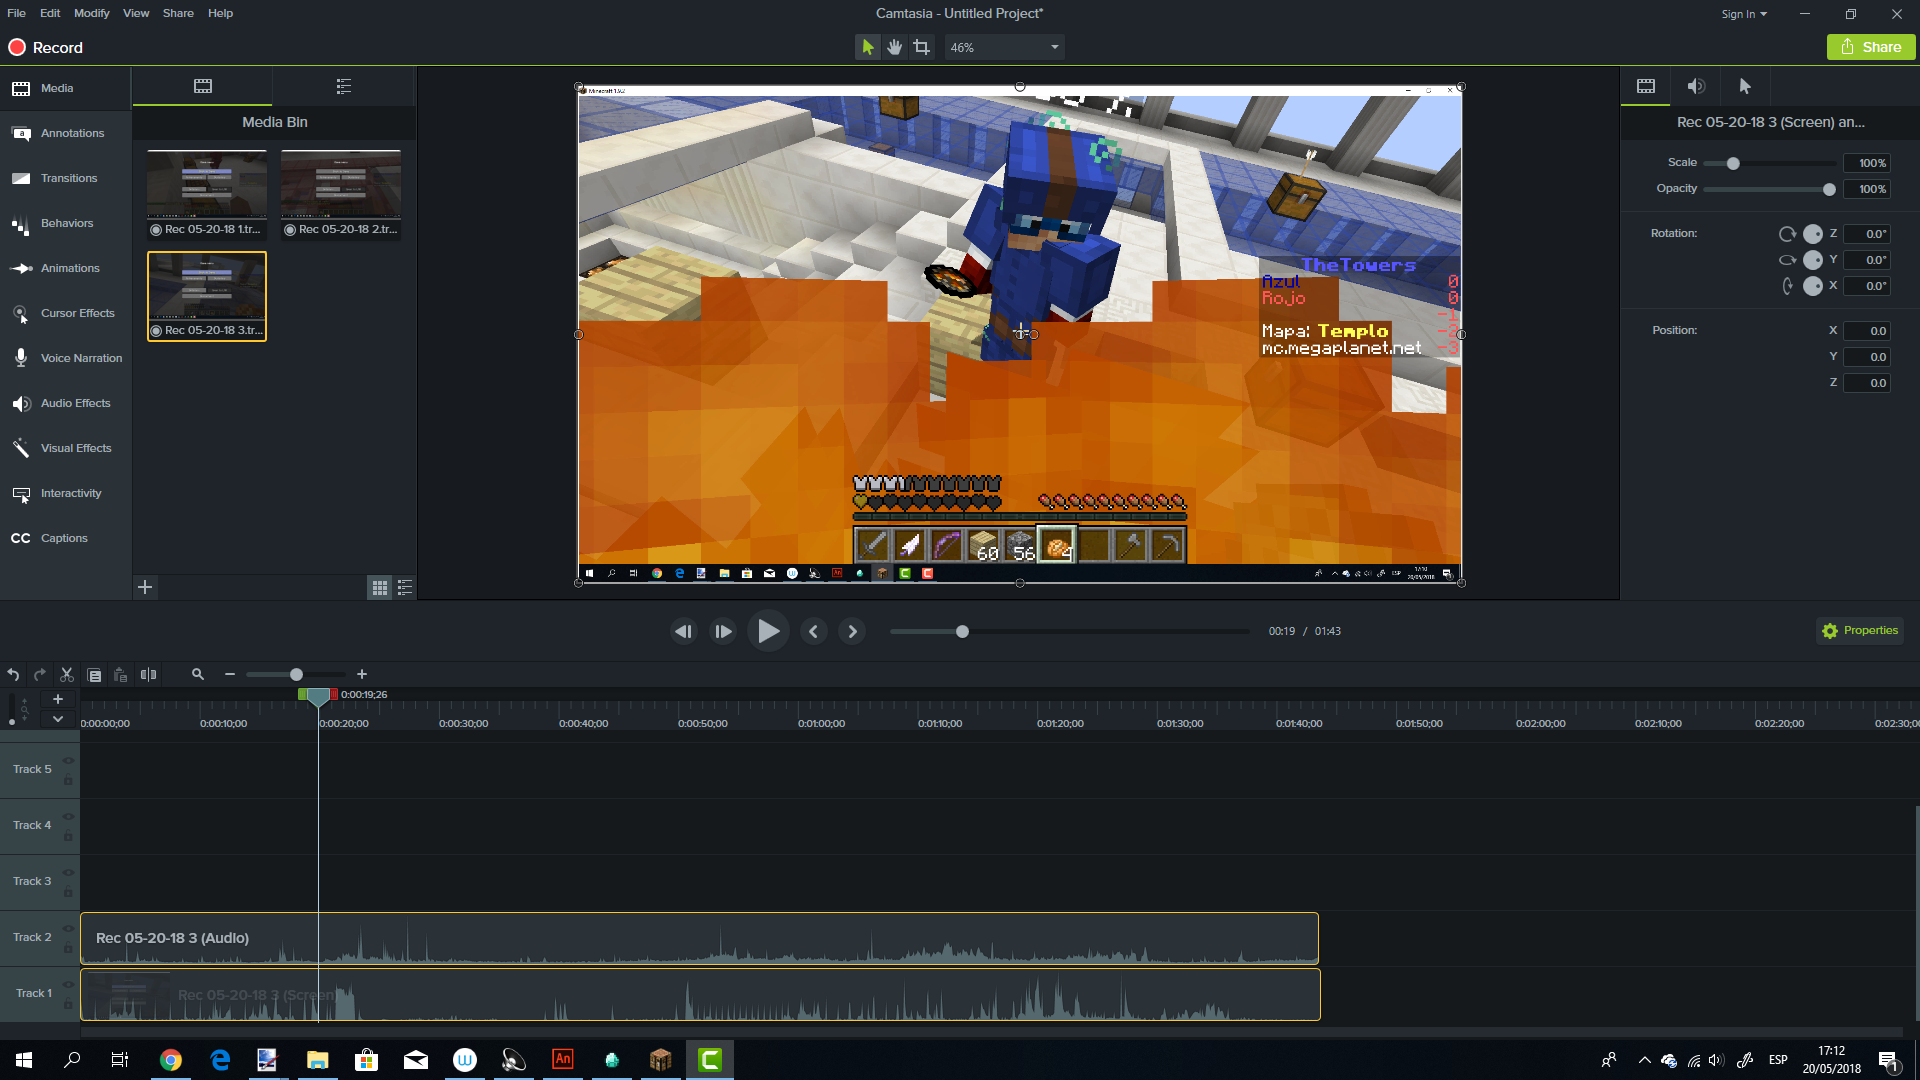Open the Sign In dropdown
This screenshot has height=1080, width=1920.
click(1744, 14)
